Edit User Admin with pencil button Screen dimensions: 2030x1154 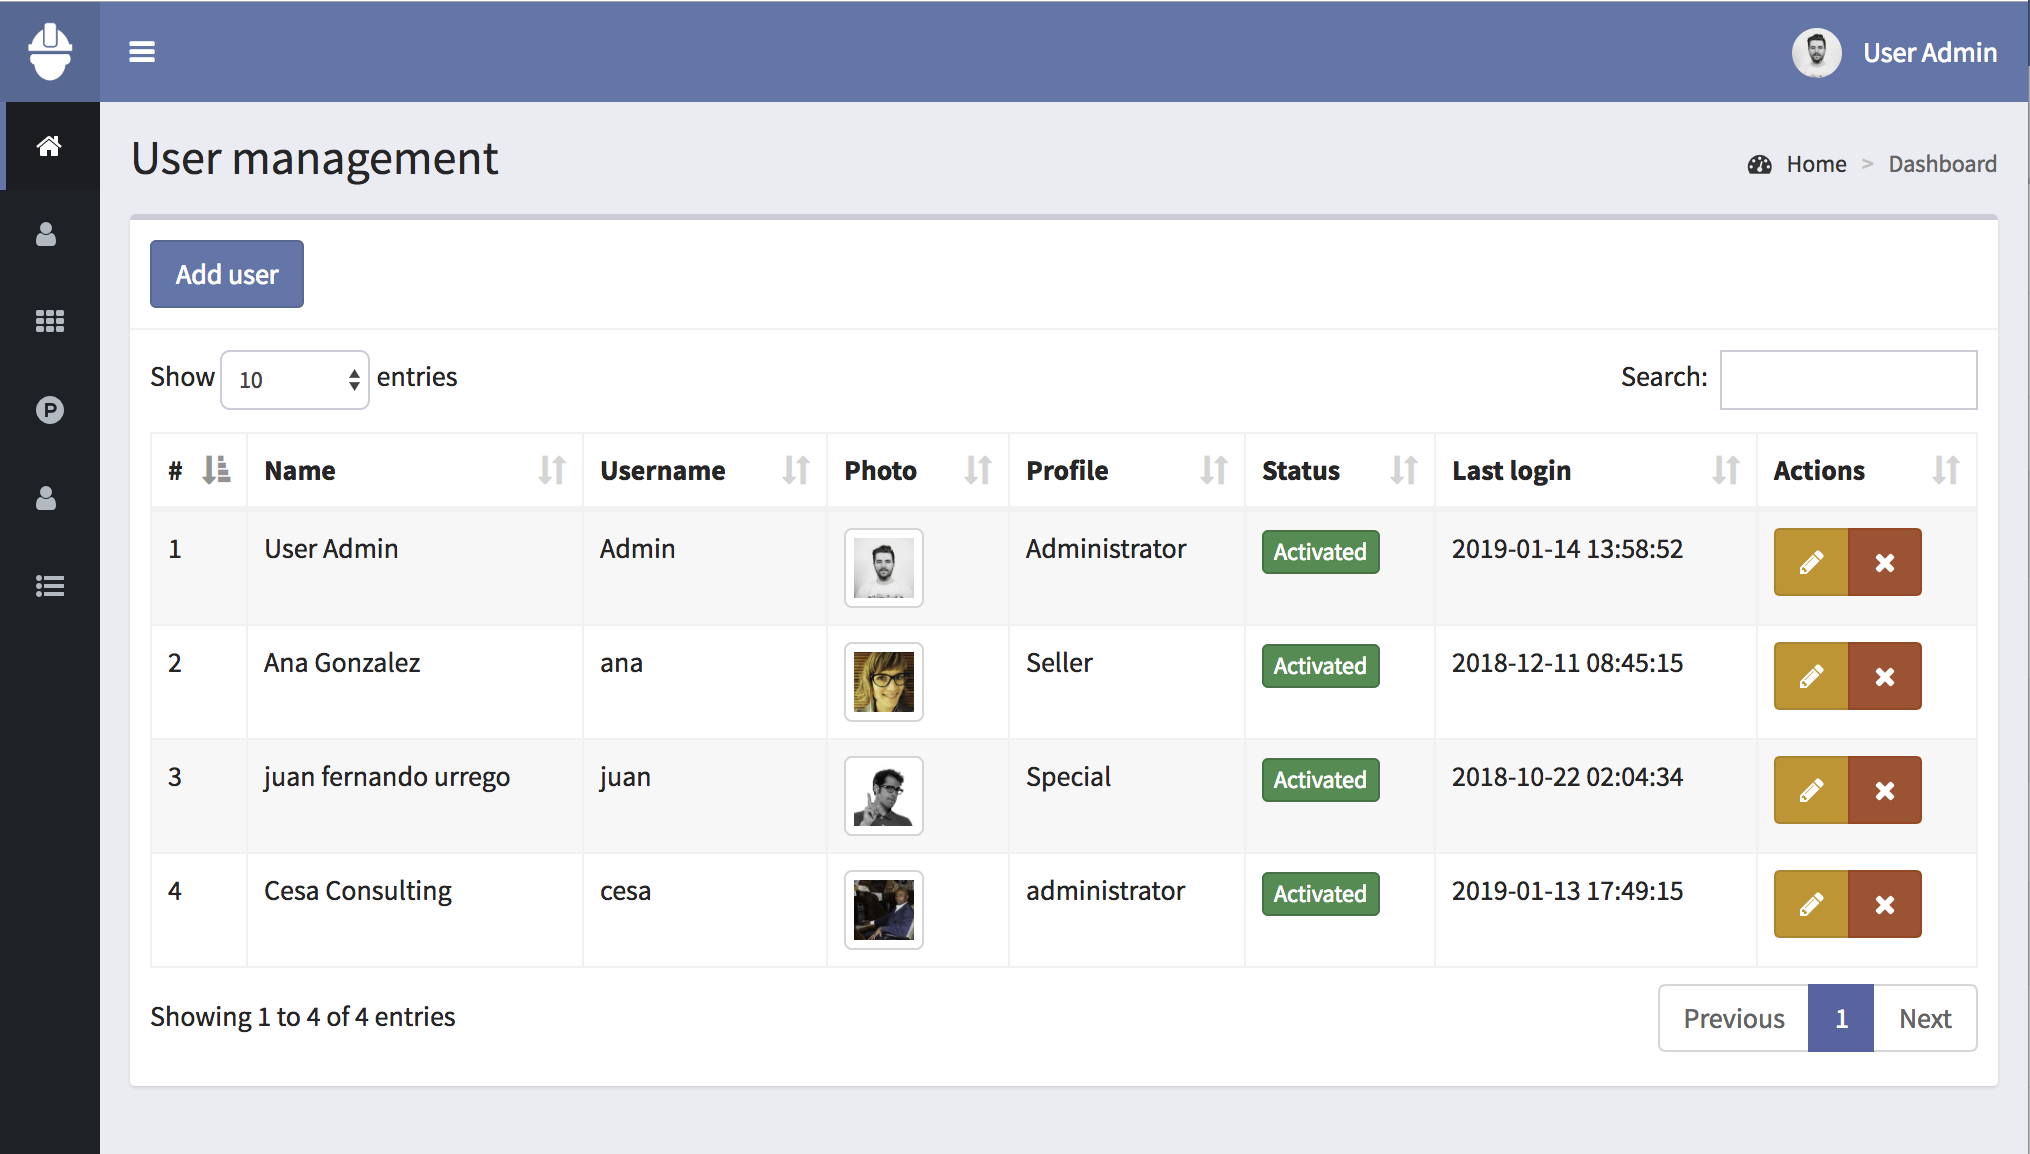point(1810,562)
